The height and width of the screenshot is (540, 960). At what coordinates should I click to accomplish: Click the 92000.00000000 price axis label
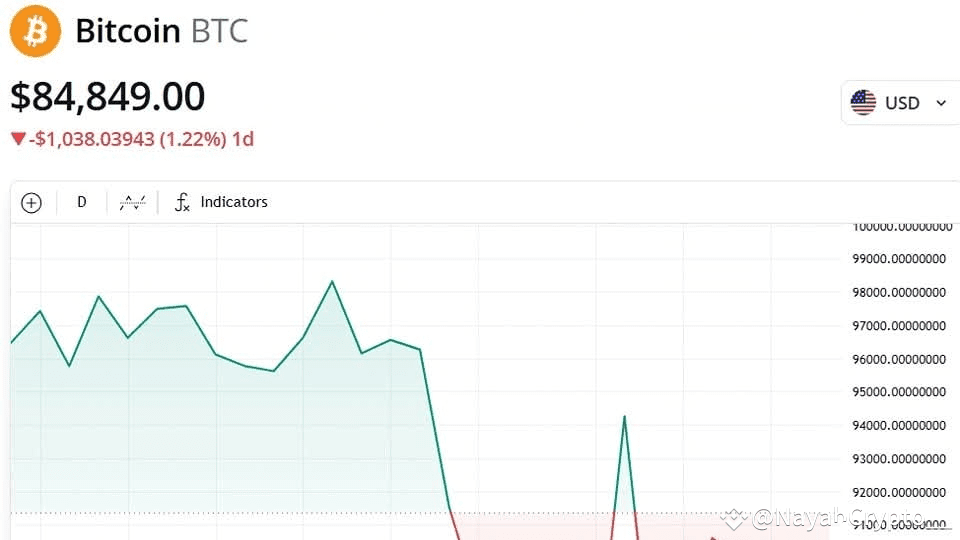click(899, 492)
